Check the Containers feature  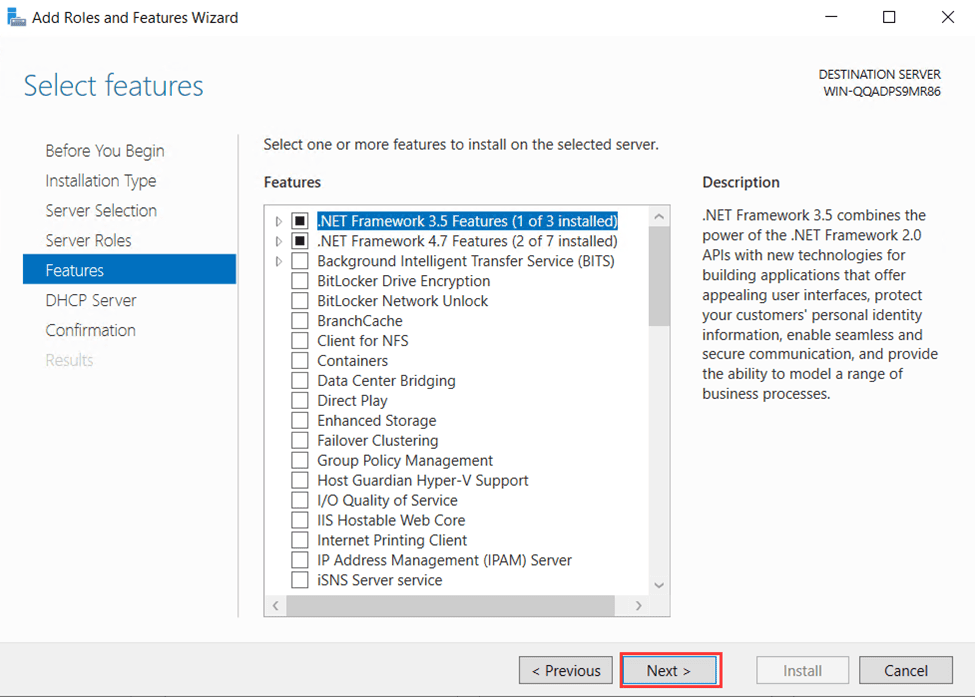[298, 361]
